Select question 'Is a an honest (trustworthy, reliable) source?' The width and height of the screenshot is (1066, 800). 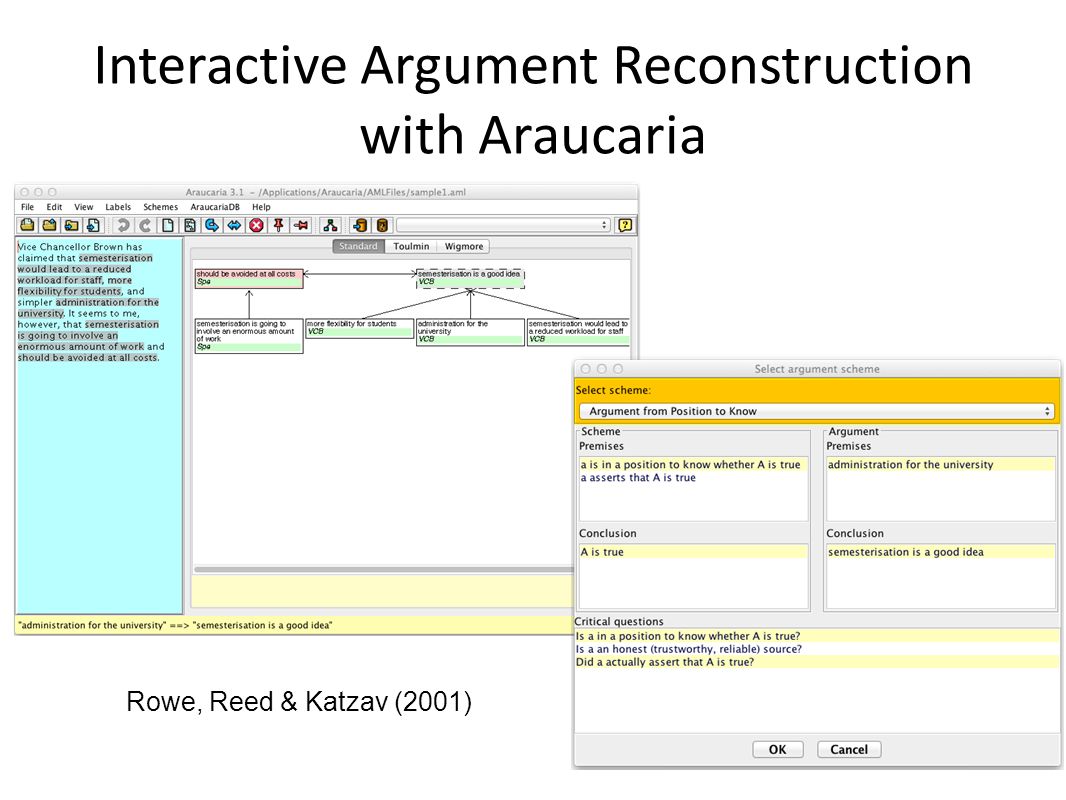tap(816, 649)
